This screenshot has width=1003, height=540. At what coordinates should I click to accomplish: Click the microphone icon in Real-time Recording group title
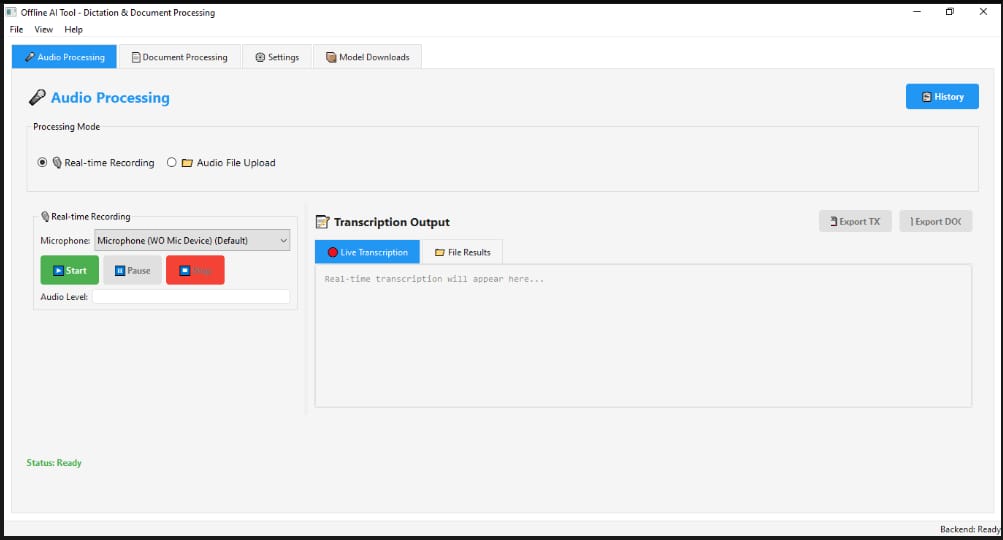coord(45,217)
